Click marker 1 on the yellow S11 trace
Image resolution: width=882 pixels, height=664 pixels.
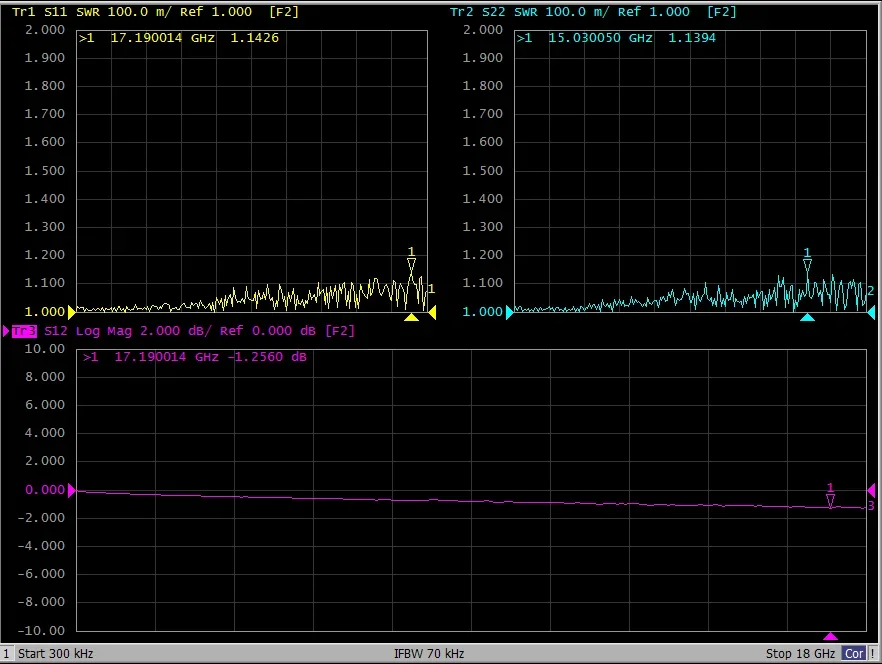point(411,264)
